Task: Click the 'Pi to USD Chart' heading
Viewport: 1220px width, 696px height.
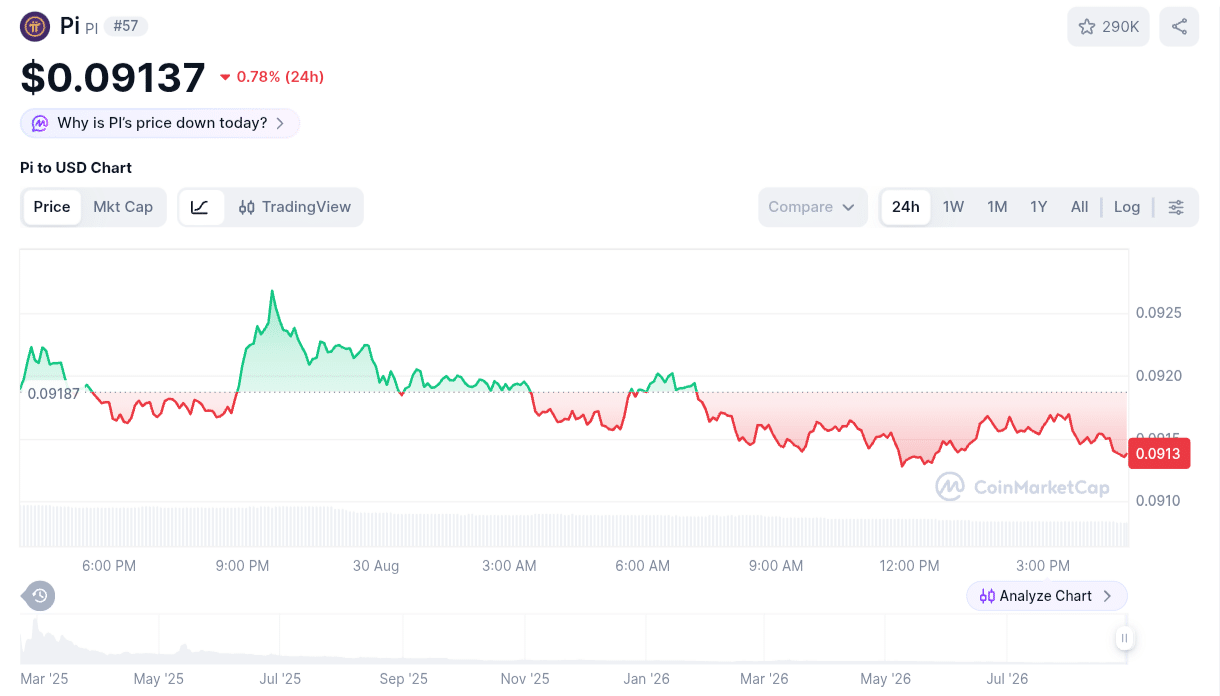Action: click(76, 168)
